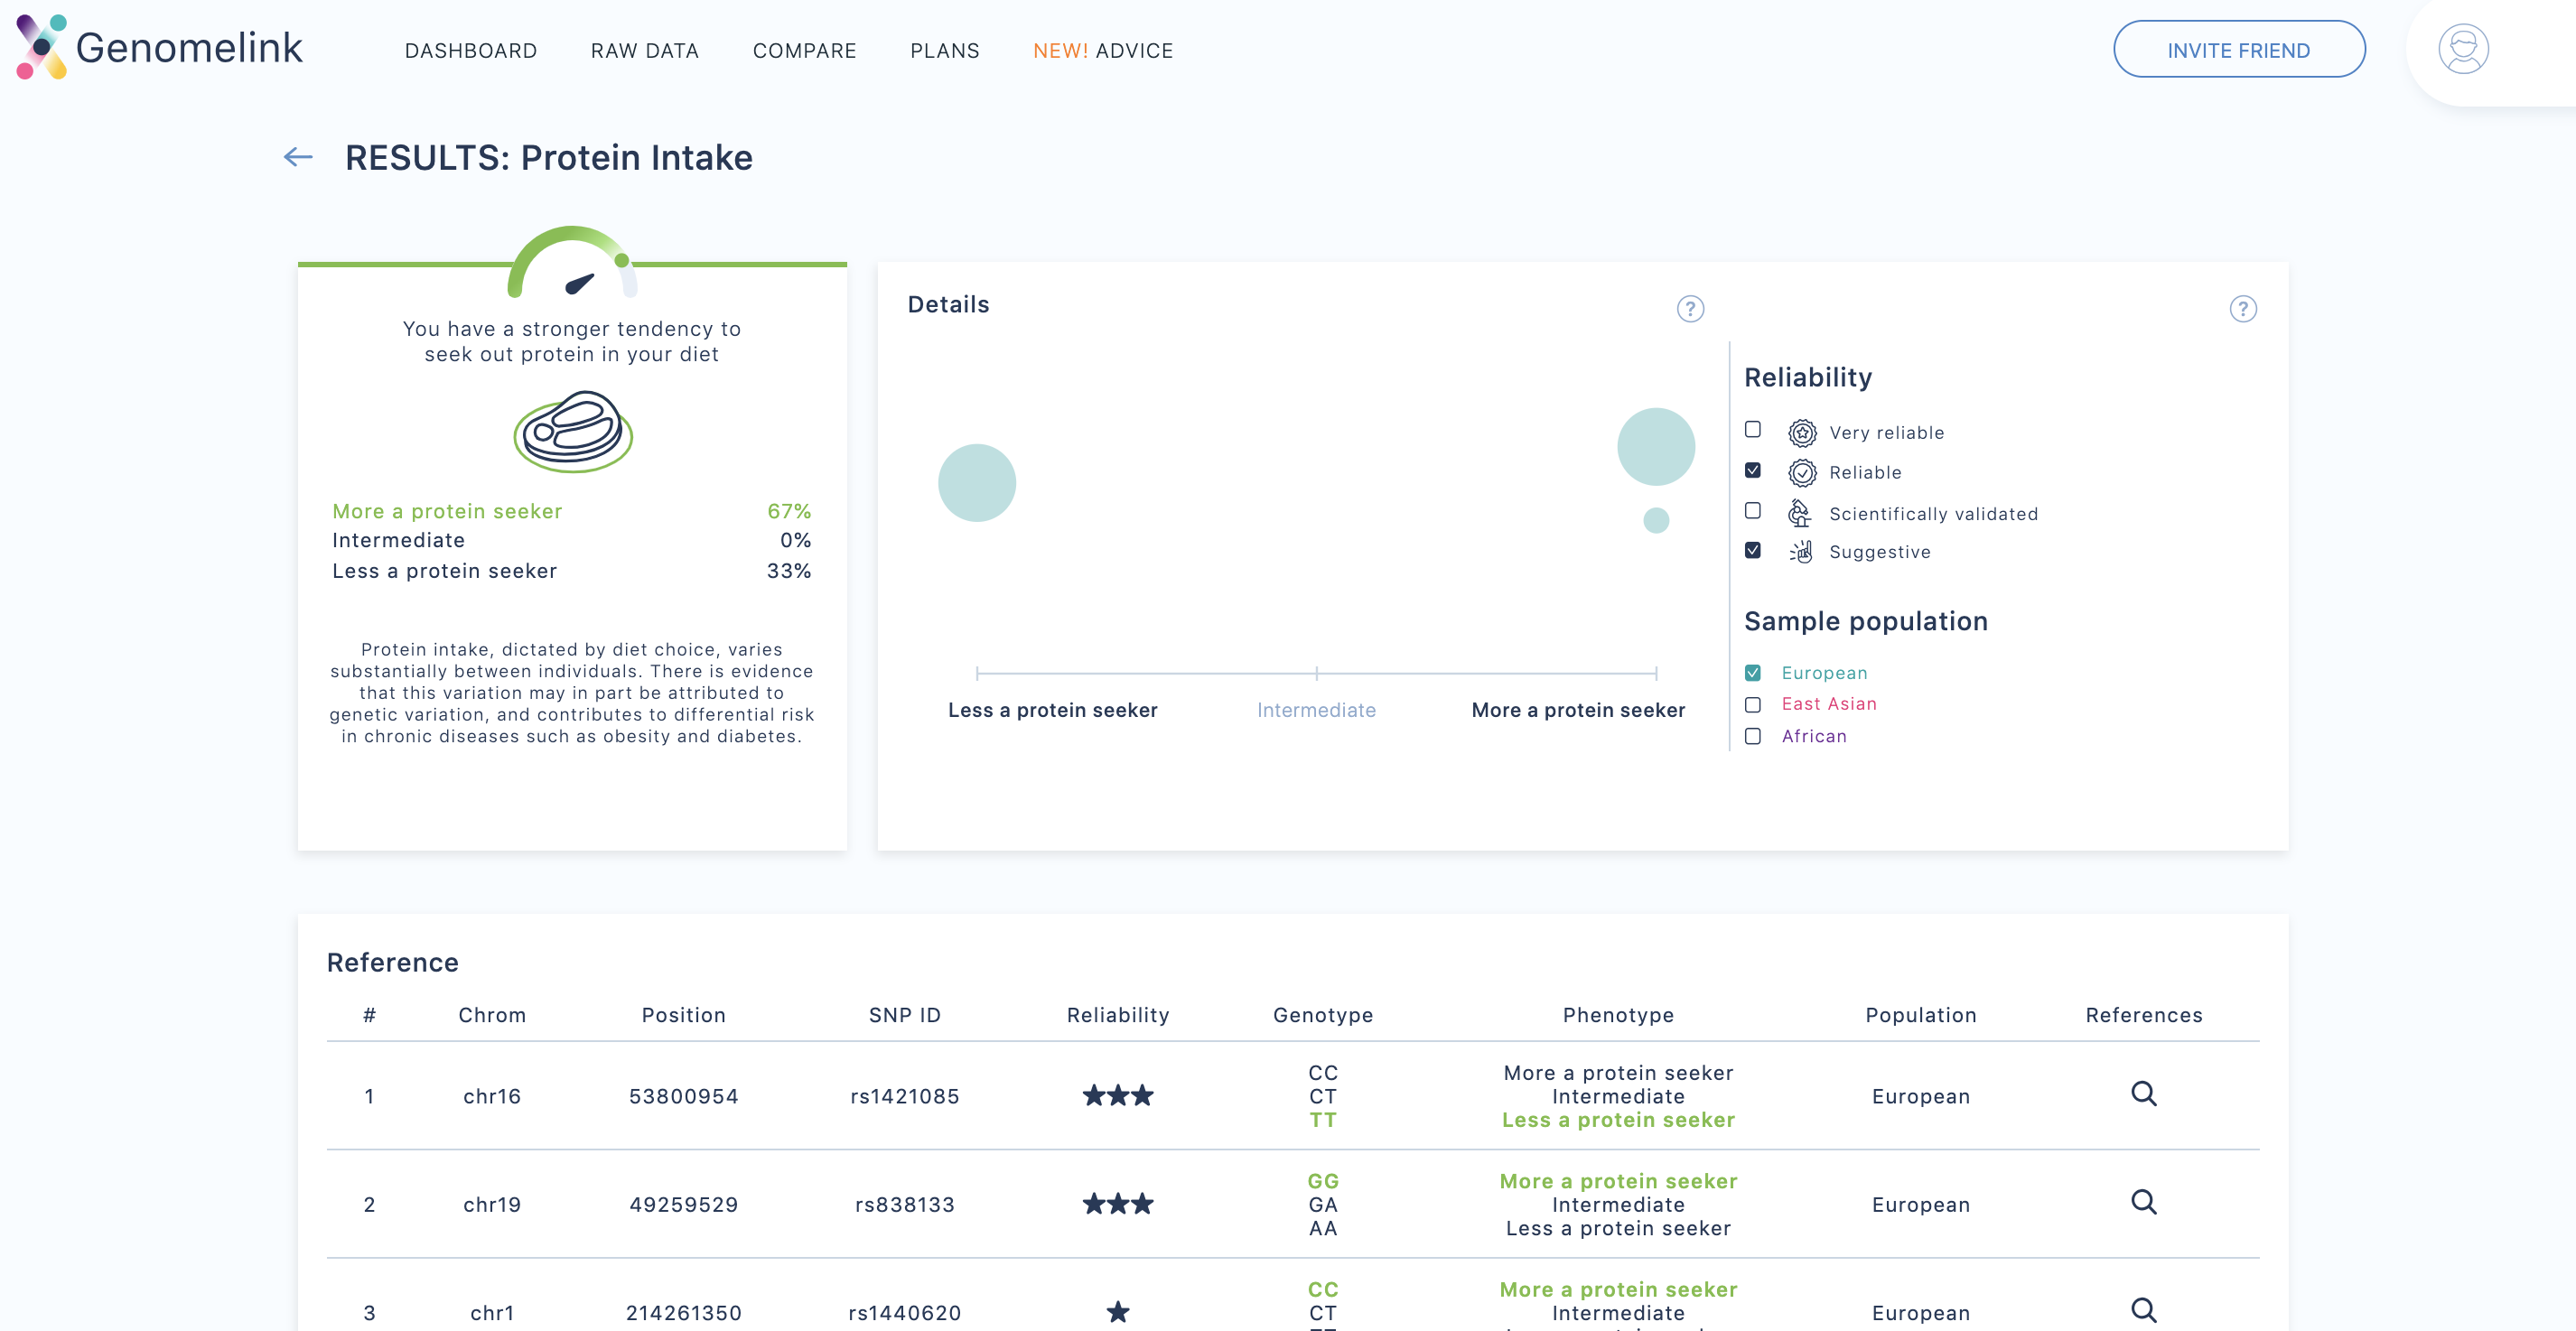The image size is (2576, 1331).
Task: Open the DASHBOARD menu item
Action: tap(471, 50)
